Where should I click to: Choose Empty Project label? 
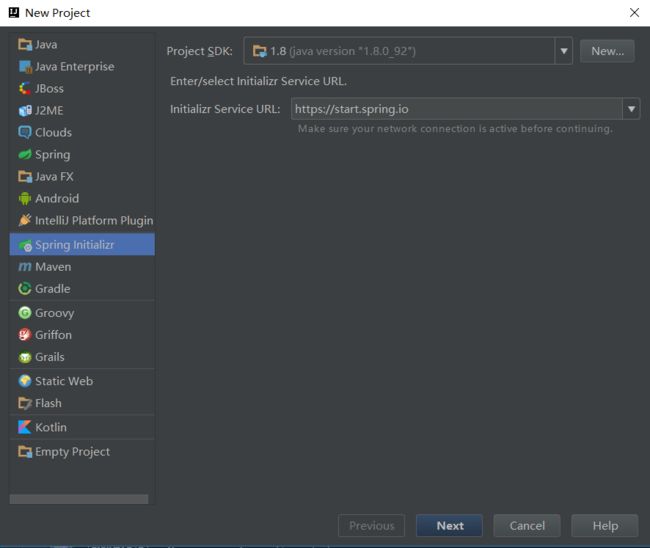coord(73,451)
